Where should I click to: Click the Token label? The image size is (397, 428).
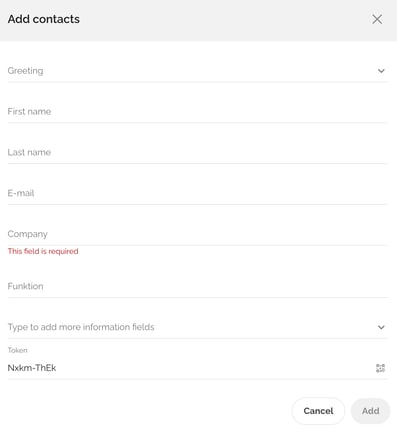[x=18, y=350]
